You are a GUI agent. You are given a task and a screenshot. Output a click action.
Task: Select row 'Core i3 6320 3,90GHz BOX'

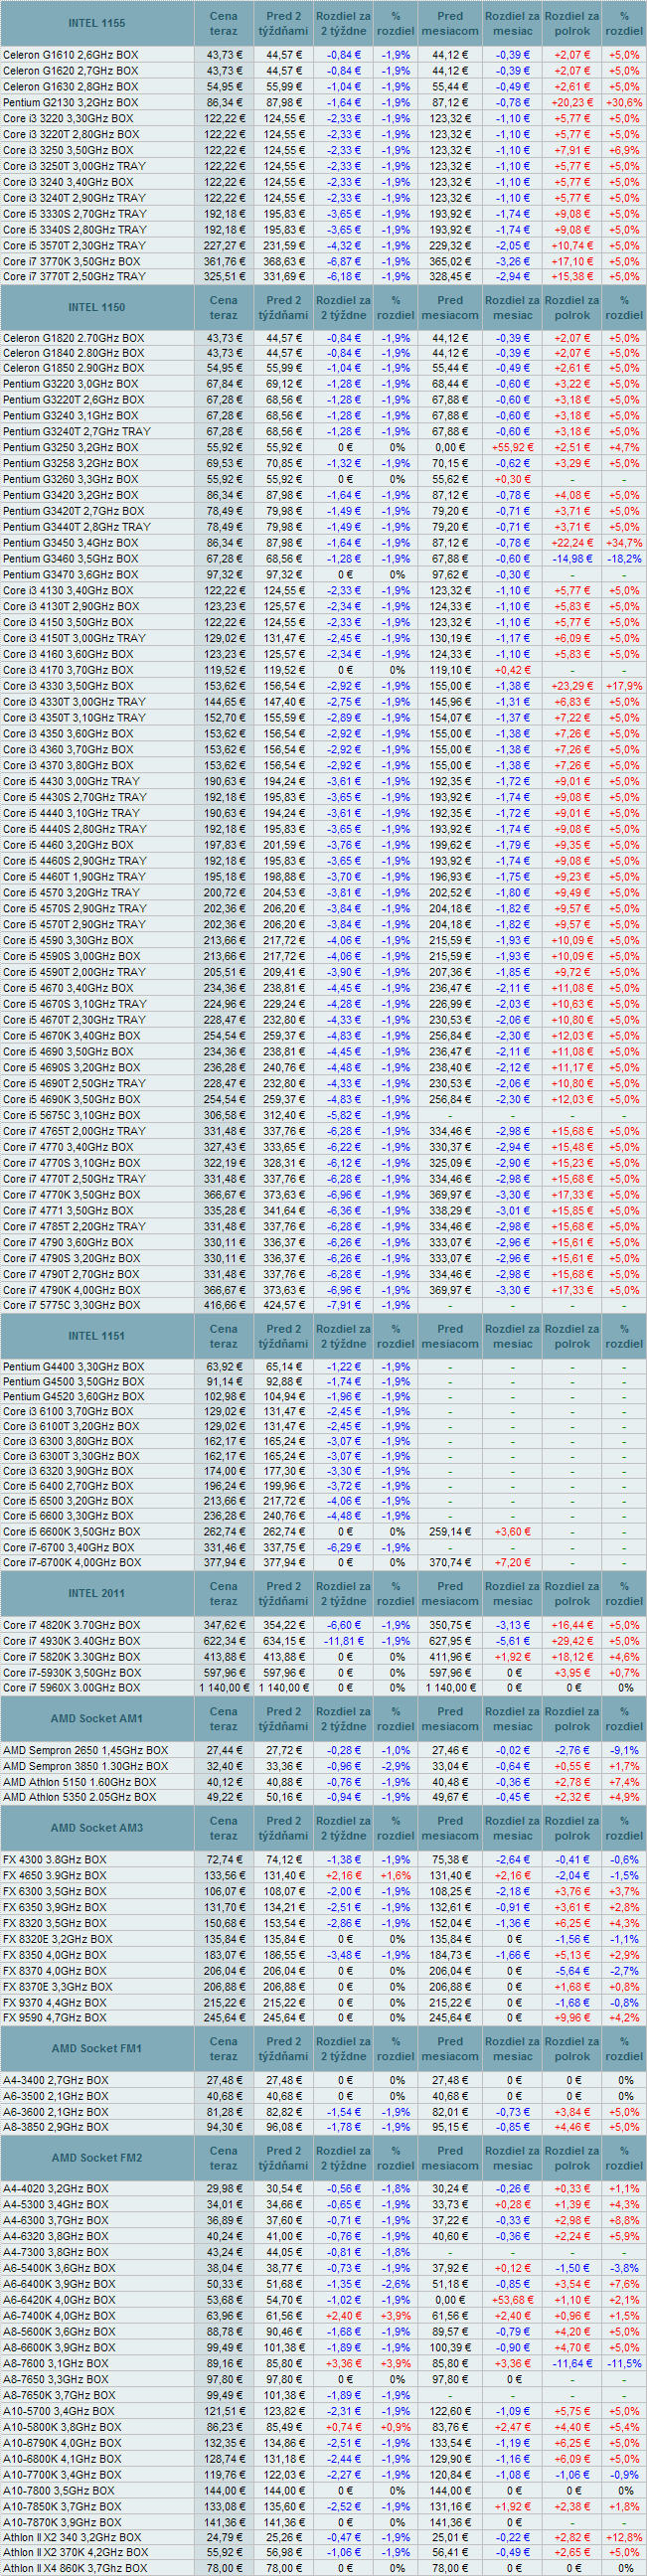323,1471
